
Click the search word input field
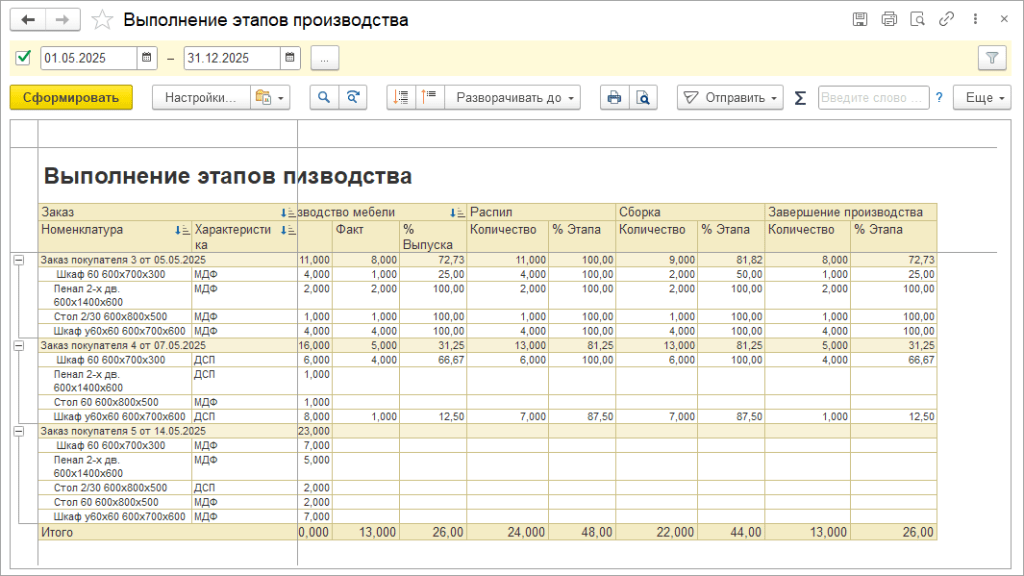(872, 97)
